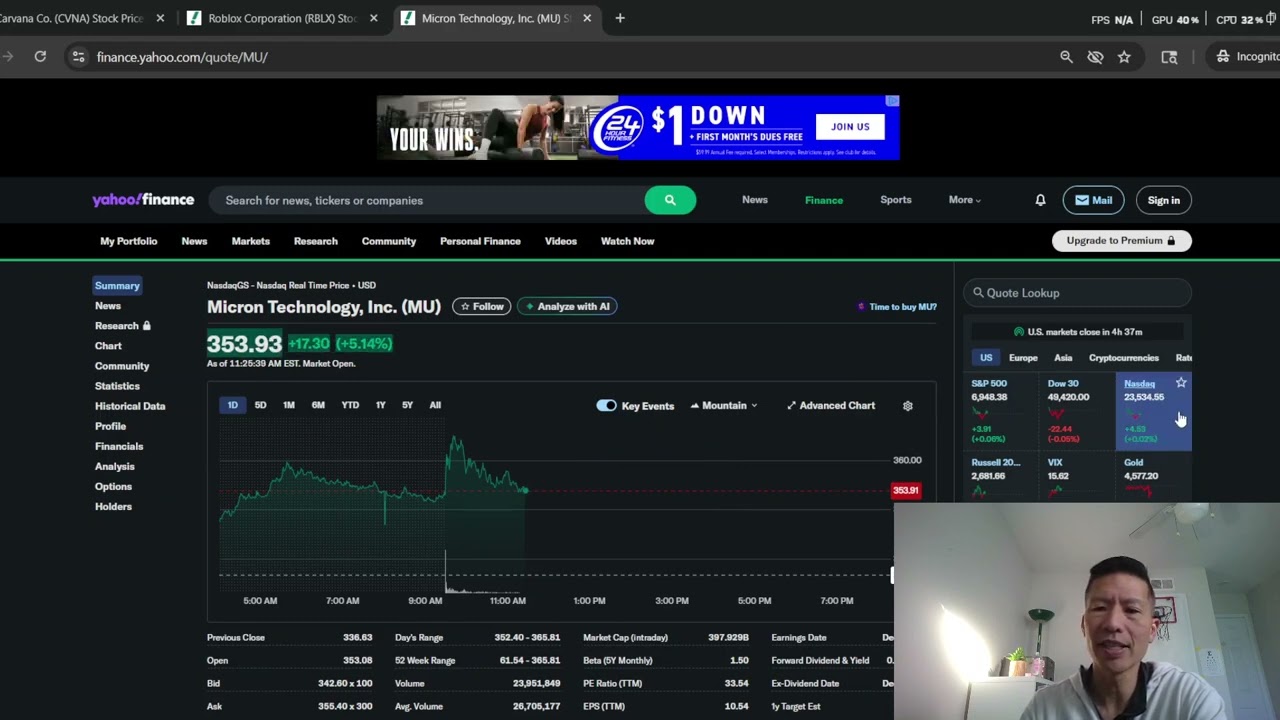This screenshot has height=720, width=1280.
Task: Open the Dow 30 index card
Action: click(x=1078, y=411)
